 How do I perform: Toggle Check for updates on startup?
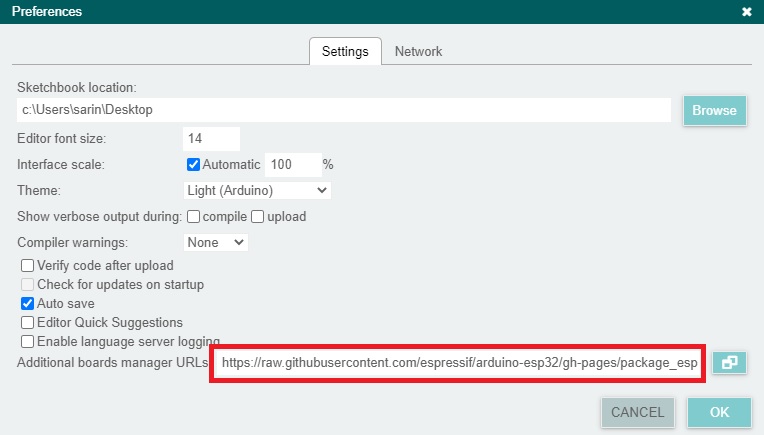click(x=28, y=285)
